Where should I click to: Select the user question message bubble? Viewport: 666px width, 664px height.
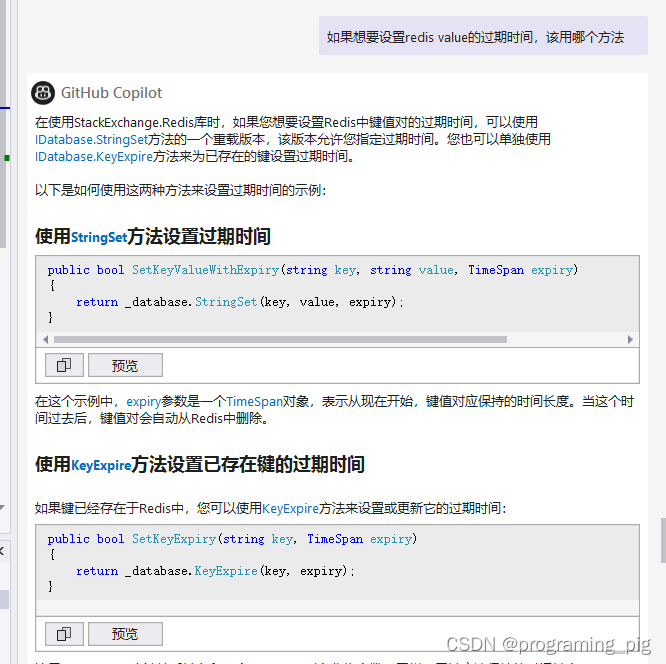click(483, 36)
